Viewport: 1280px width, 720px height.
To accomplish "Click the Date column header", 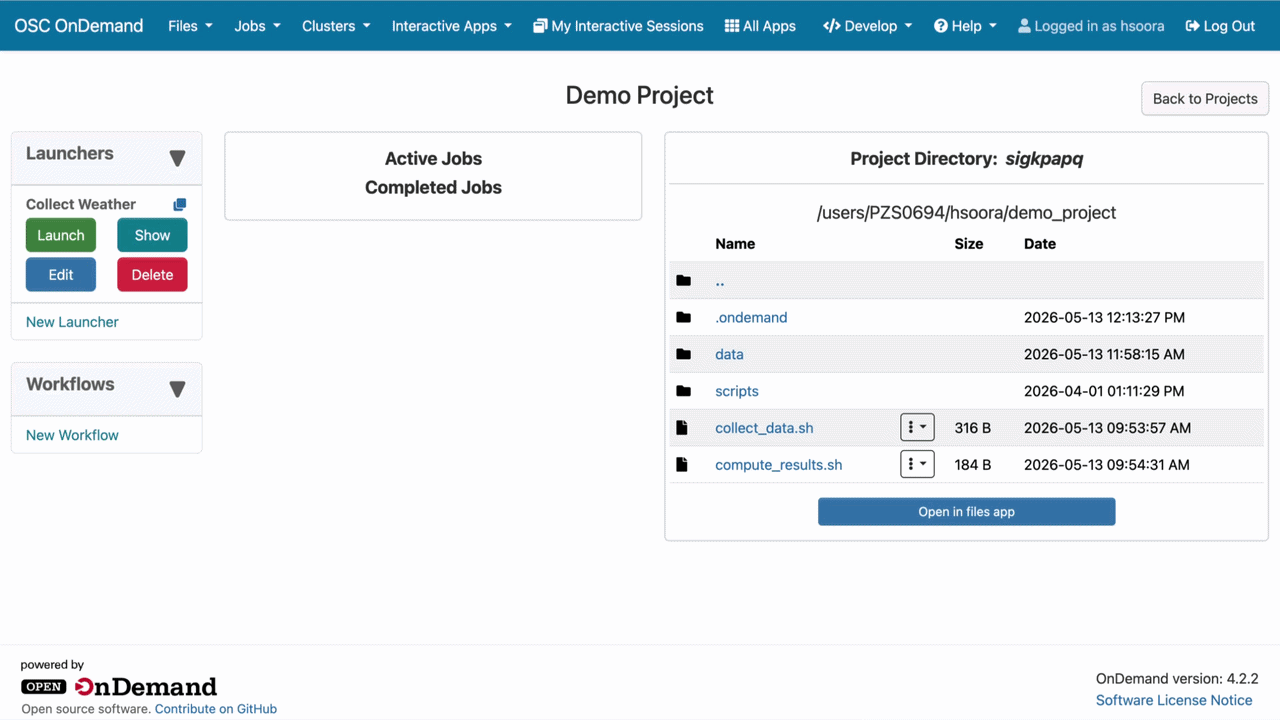I will pos(1040,244).
